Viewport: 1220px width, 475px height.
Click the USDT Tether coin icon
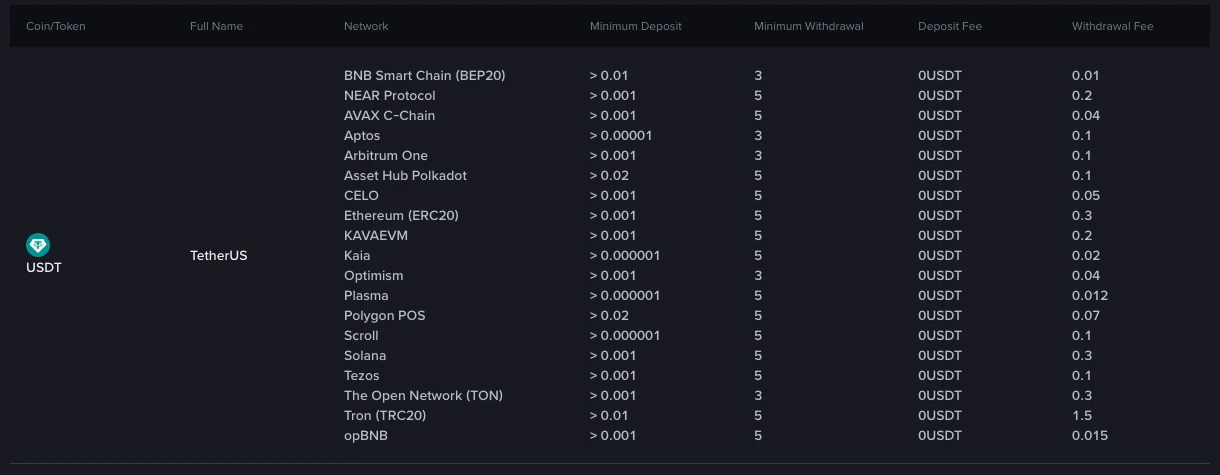click(x=38, y=245)
